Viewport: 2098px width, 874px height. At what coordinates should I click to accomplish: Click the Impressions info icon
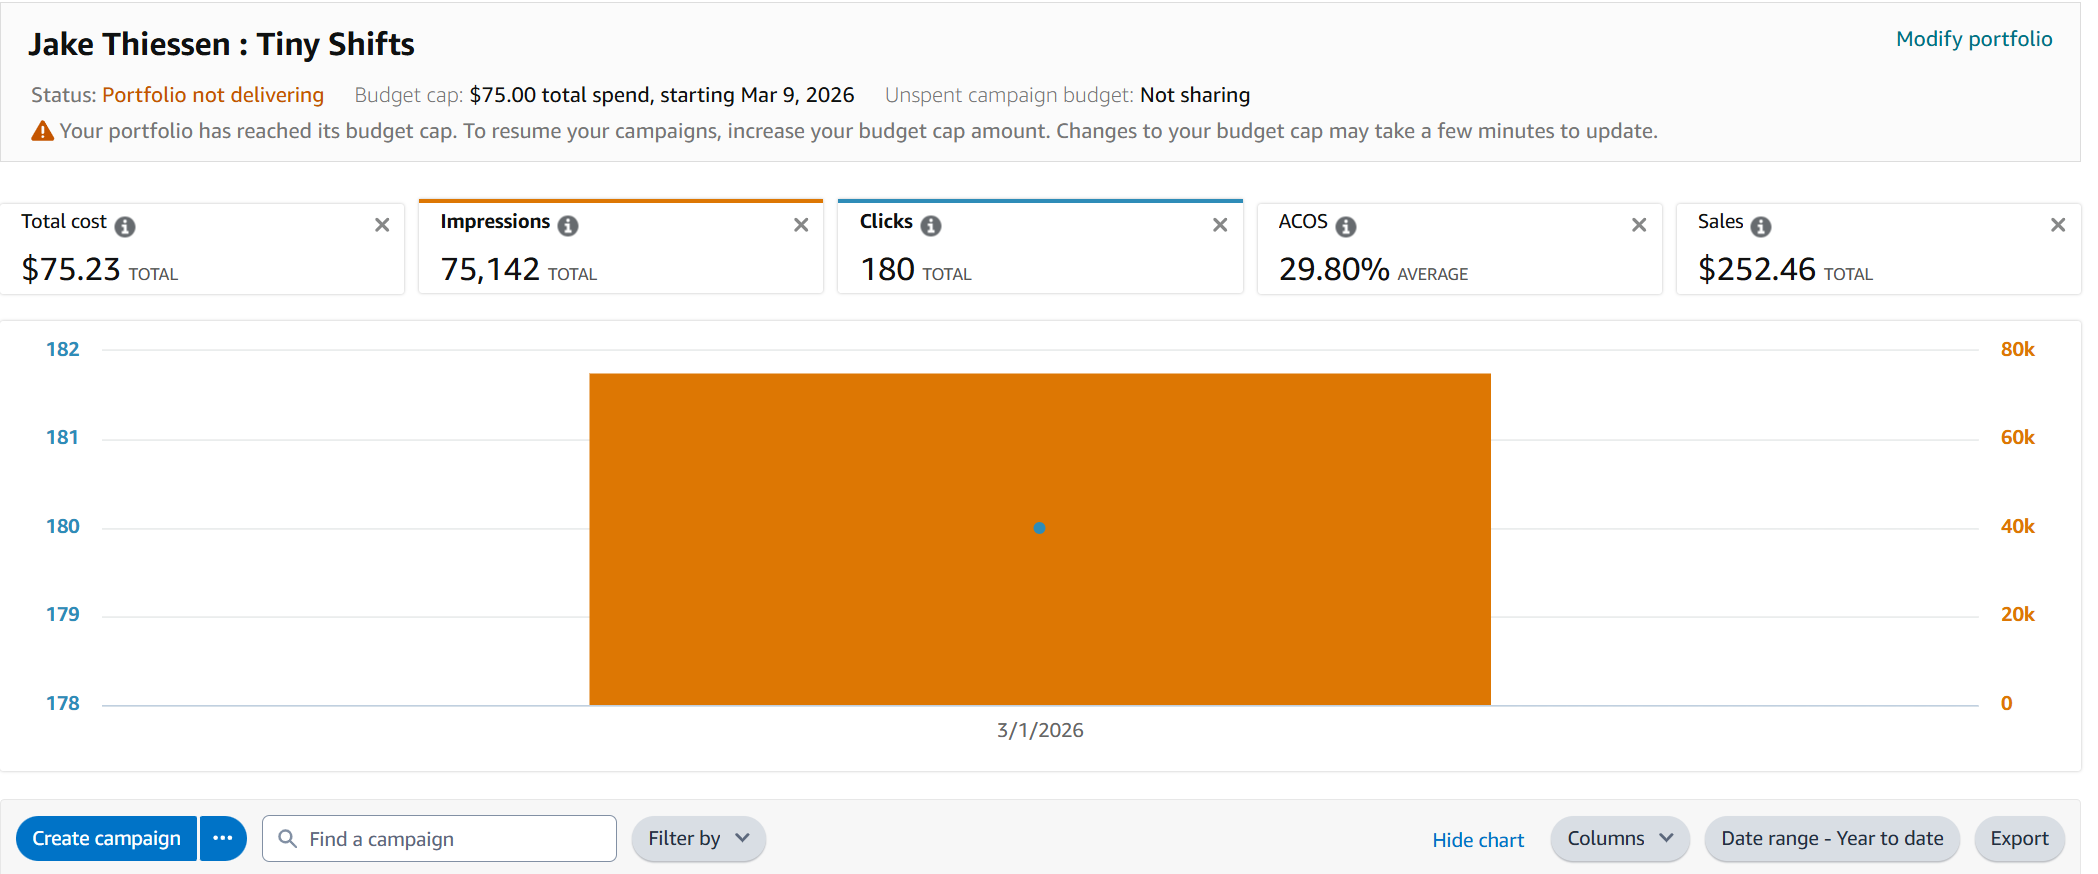click(x=568, y=226)
